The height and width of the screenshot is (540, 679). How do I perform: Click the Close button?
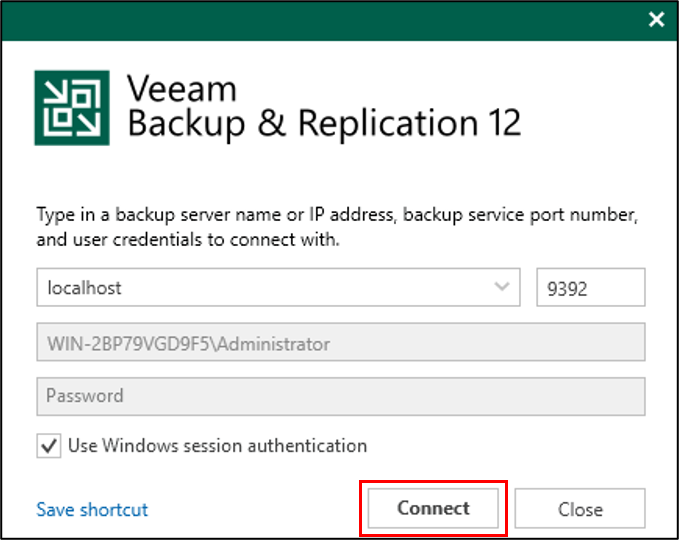tap(580, 508)
